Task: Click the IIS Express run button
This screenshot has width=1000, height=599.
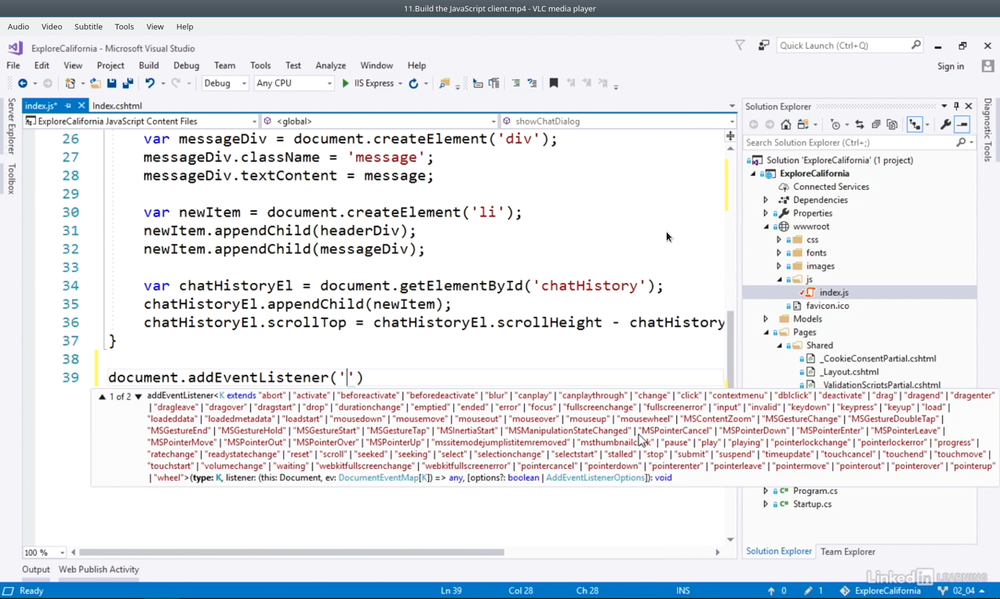Action: click(x=368, y=84)
